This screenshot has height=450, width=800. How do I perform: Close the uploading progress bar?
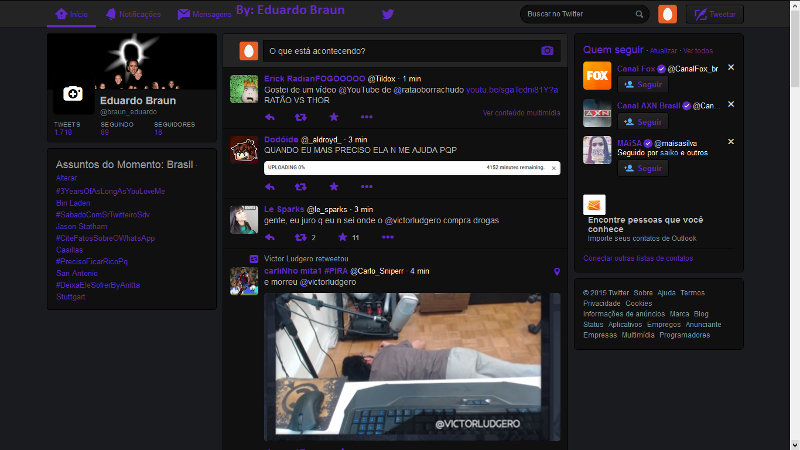click(554, 168)
